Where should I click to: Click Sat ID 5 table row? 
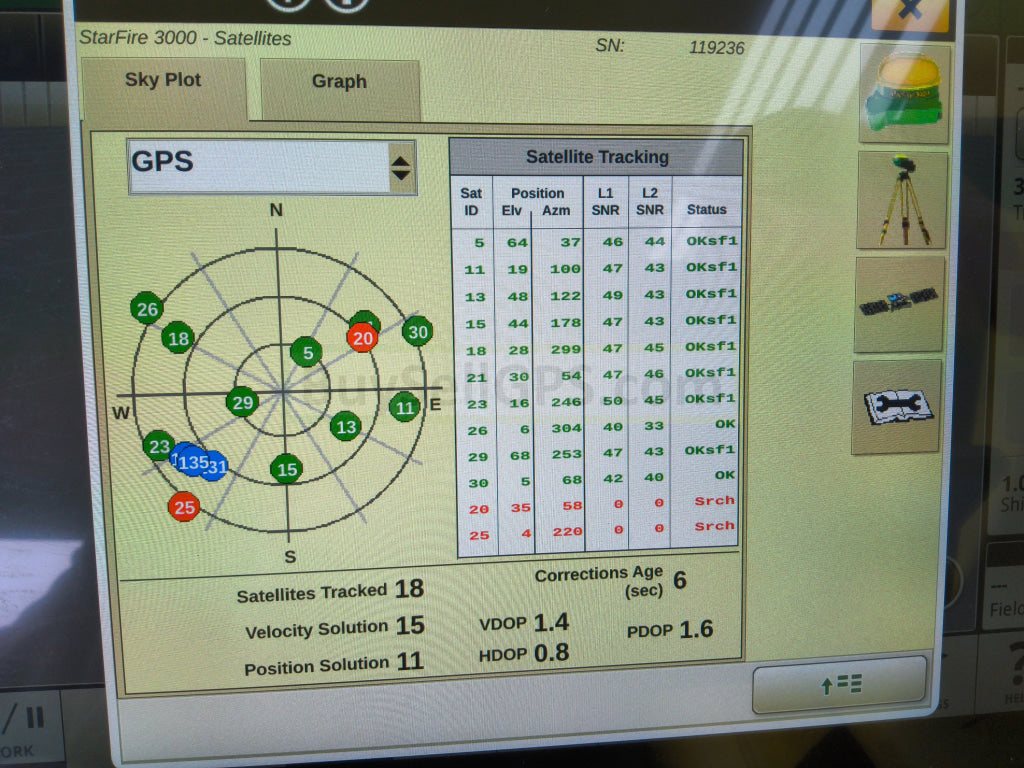(596, 242)
